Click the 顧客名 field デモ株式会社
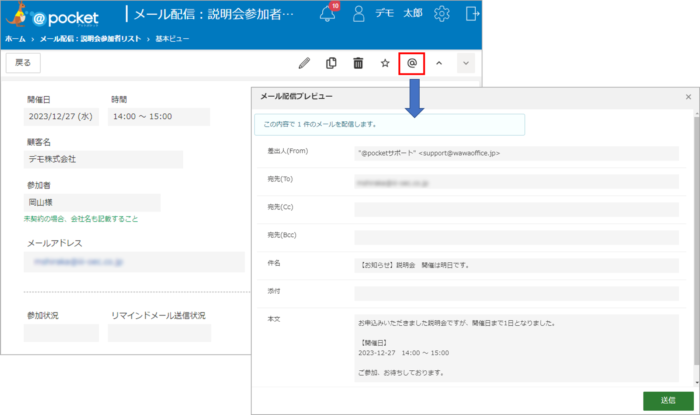The image size is (700, 415). click(103, 159)
